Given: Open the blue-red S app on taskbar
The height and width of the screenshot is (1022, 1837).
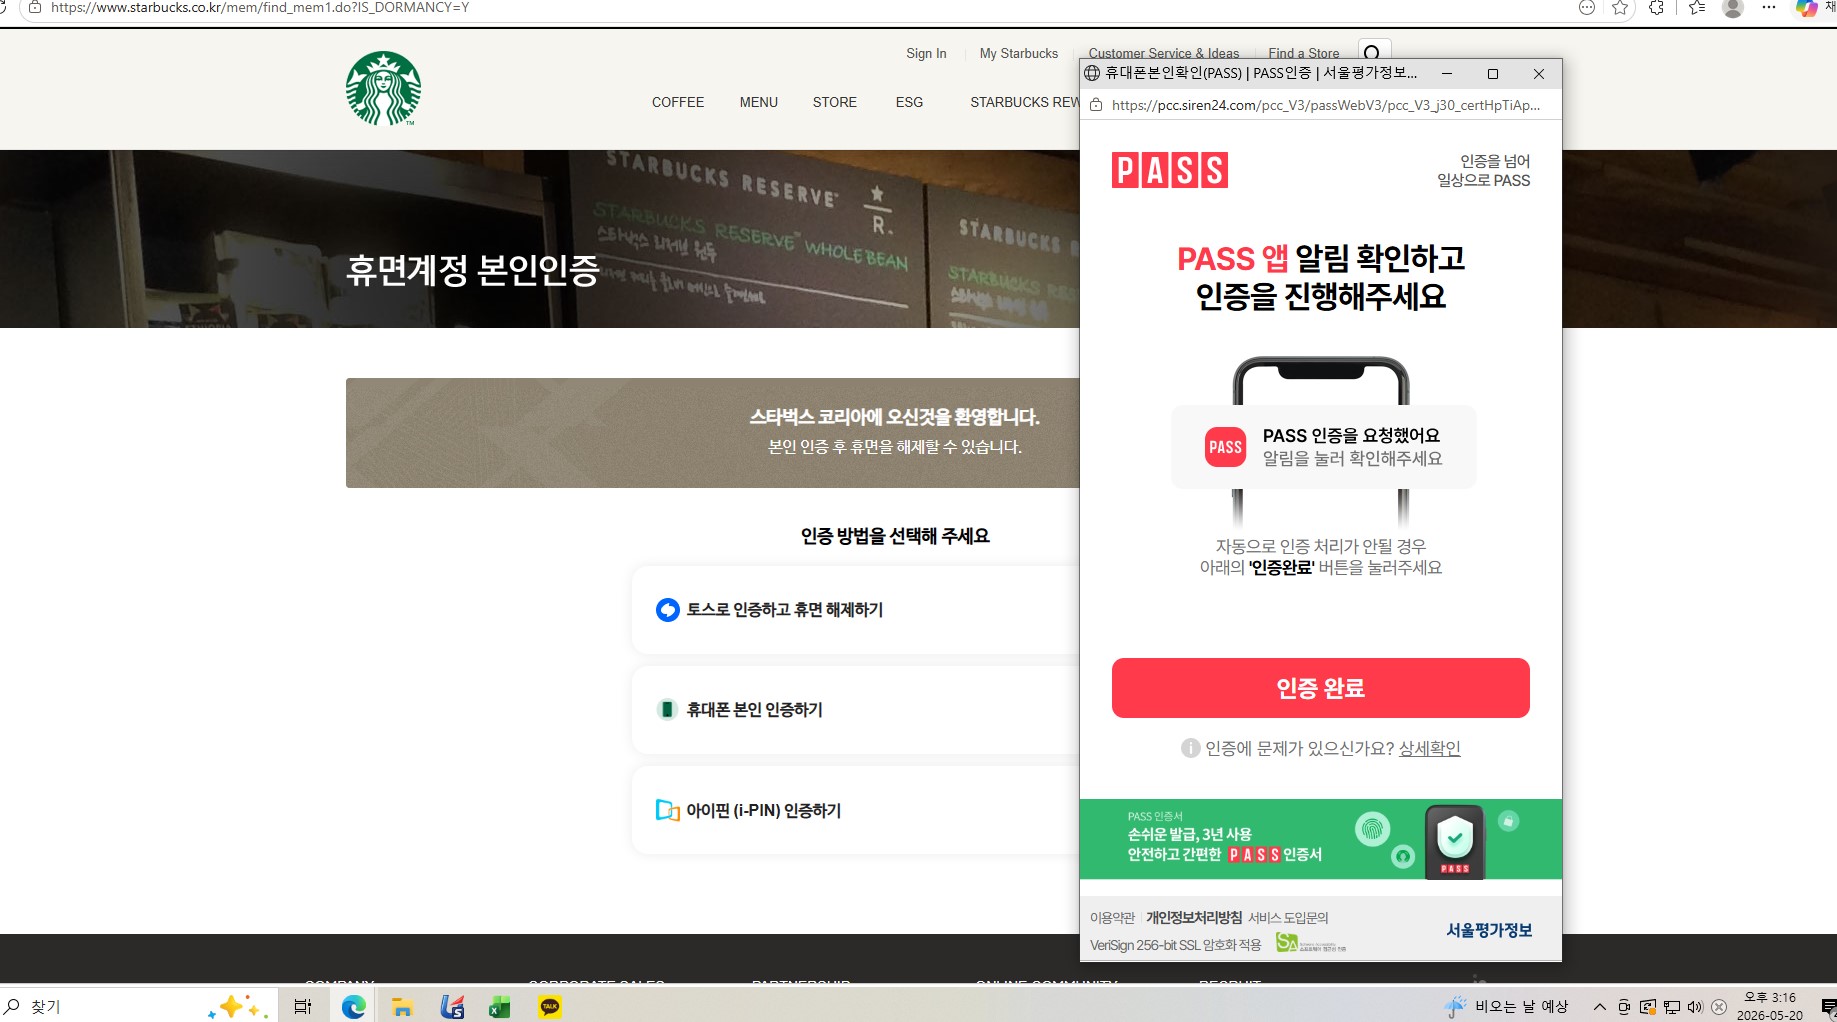Looking at the screenshot, I should 452,1007.
